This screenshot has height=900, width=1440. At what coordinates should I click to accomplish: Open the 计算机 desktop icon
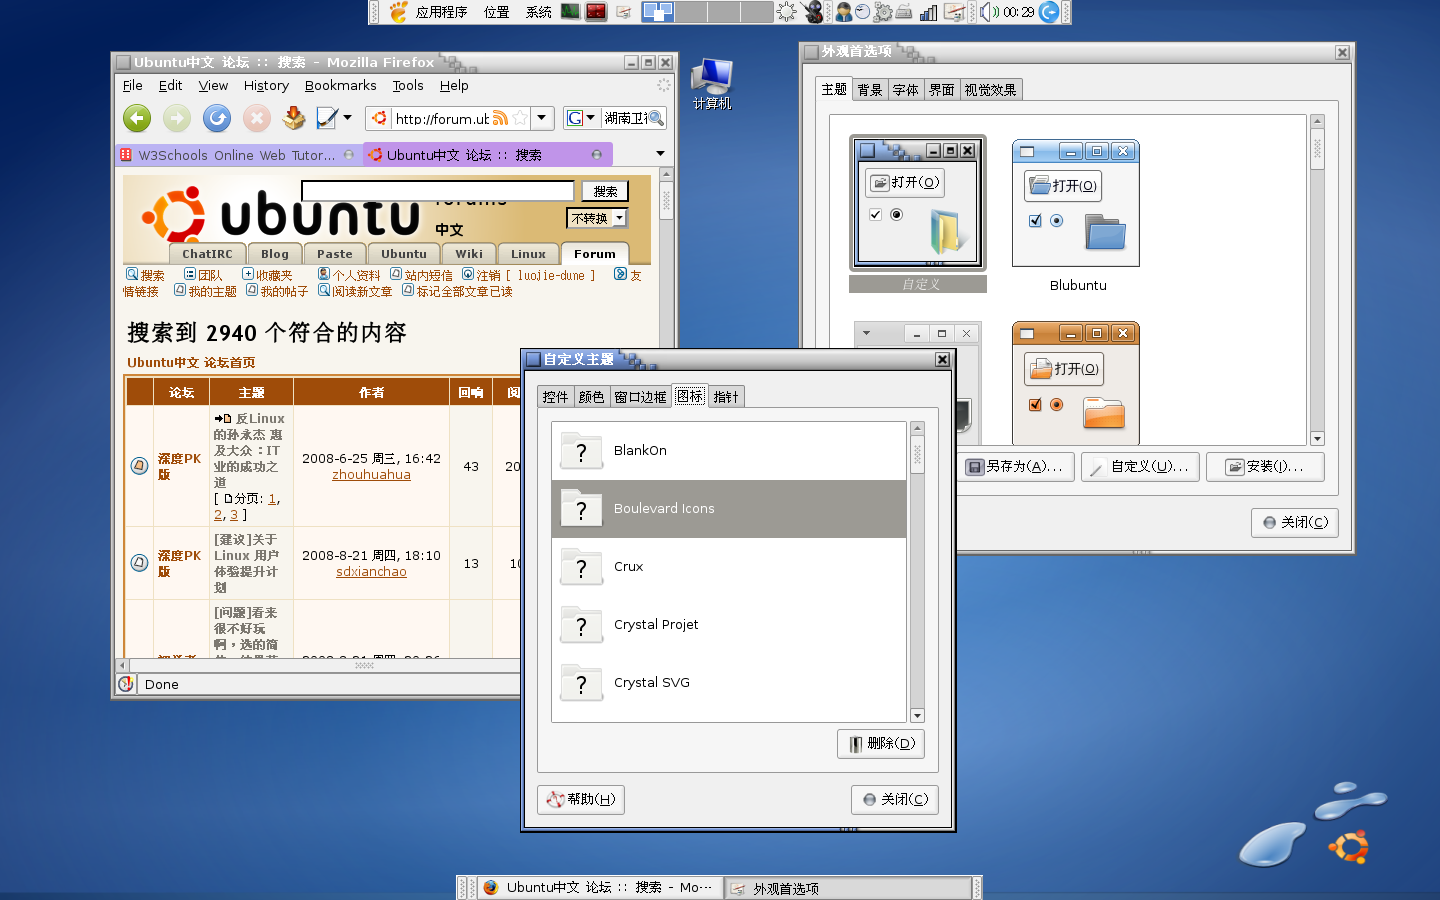[712, 84]
